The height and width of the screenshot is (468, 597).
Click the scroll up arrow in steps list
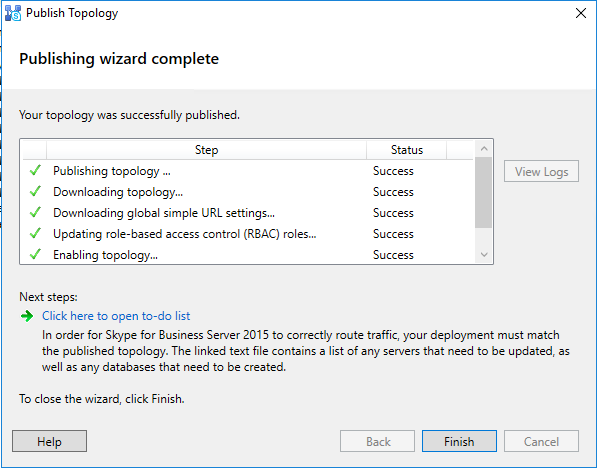pos(484,149)
